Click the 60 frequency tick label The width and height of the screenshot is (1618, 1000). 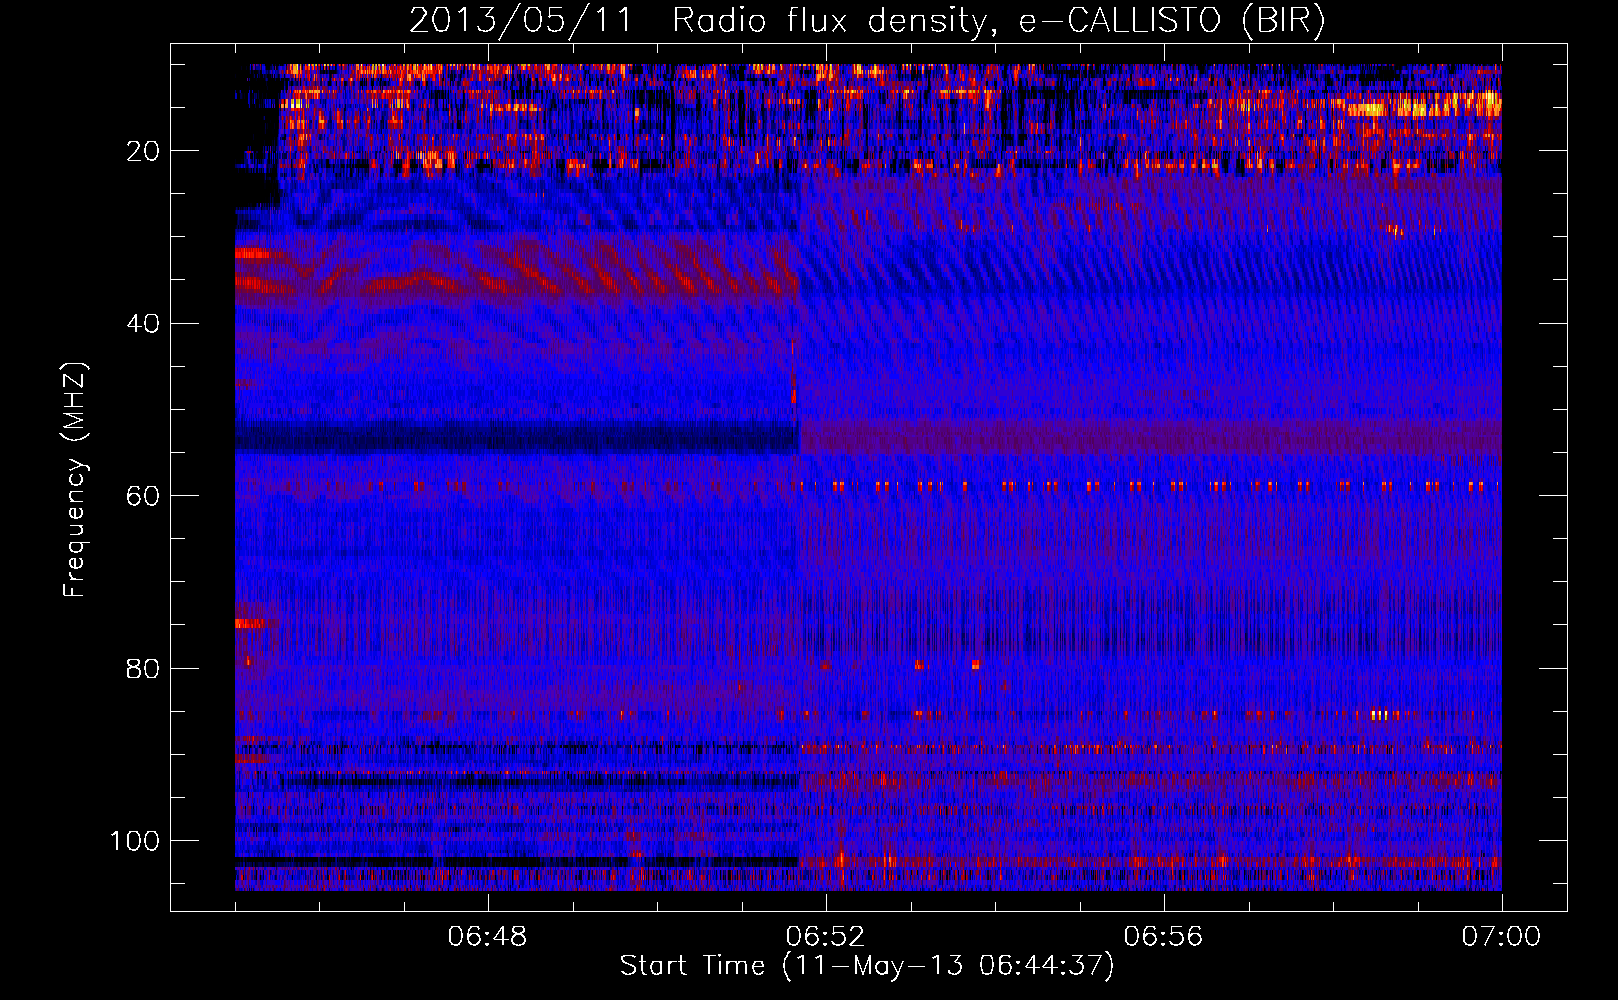tap(143, 496)
